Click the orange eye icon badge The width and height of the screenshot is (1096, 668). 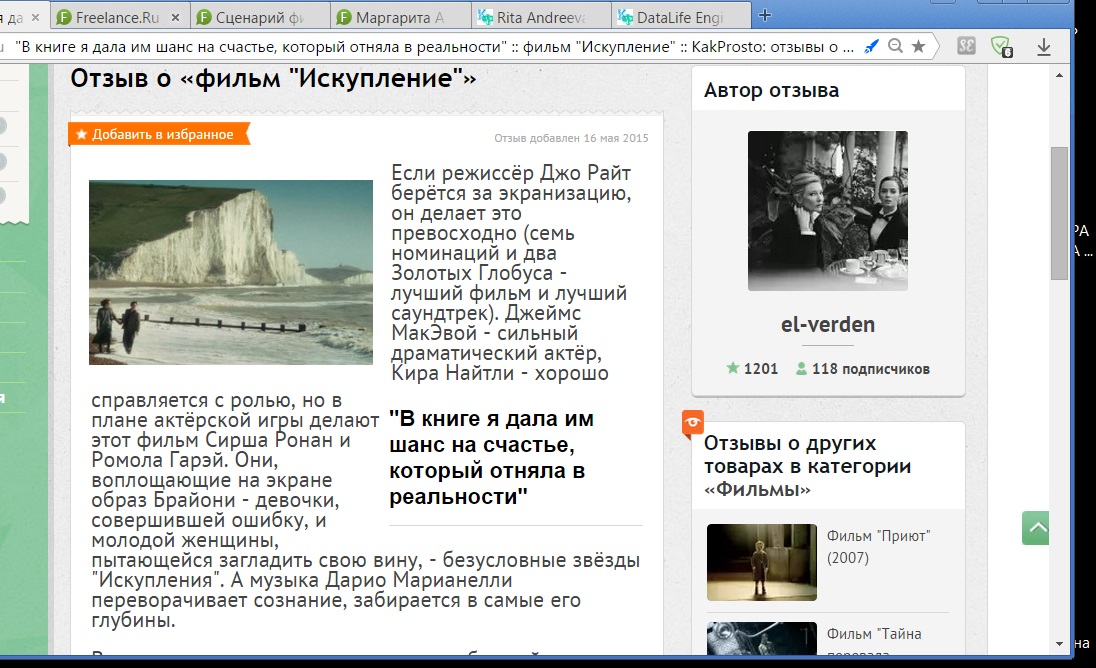pyautogui.click(x=693, y=423)
